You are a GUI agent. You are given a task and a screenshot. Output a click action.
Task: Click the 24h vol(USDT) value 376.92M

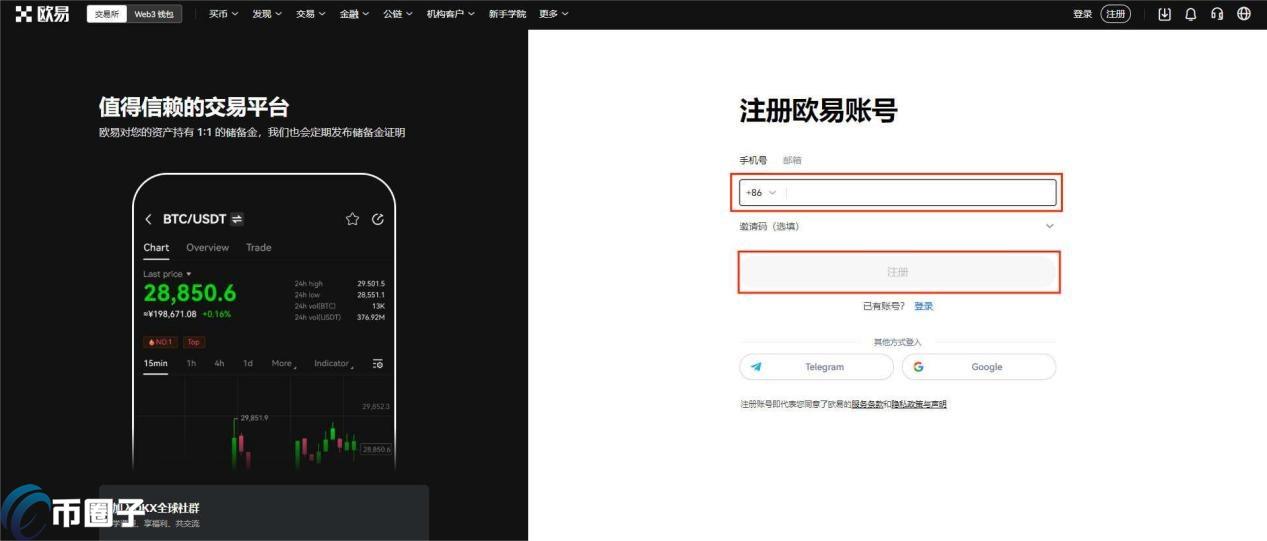pos(369,317)
